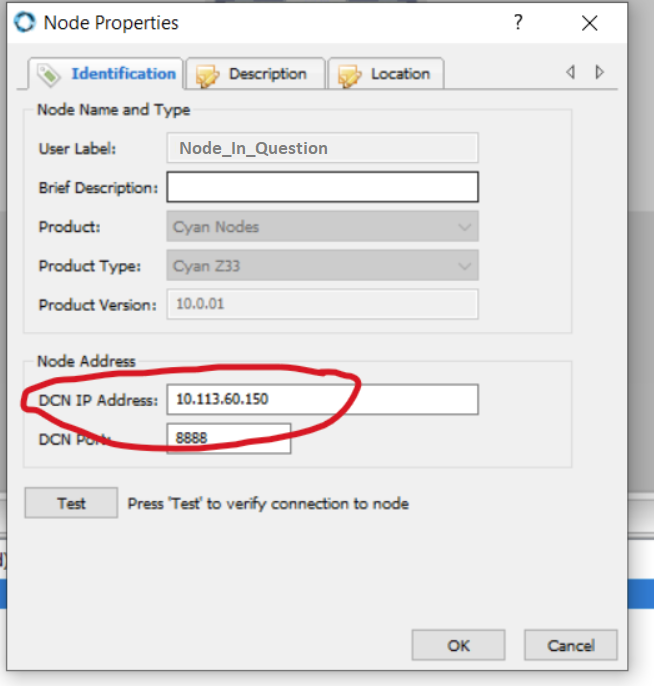The height and width of the screenshot is (686, 654).
Task: Open help with the question mark button
Action: [518, 22]
